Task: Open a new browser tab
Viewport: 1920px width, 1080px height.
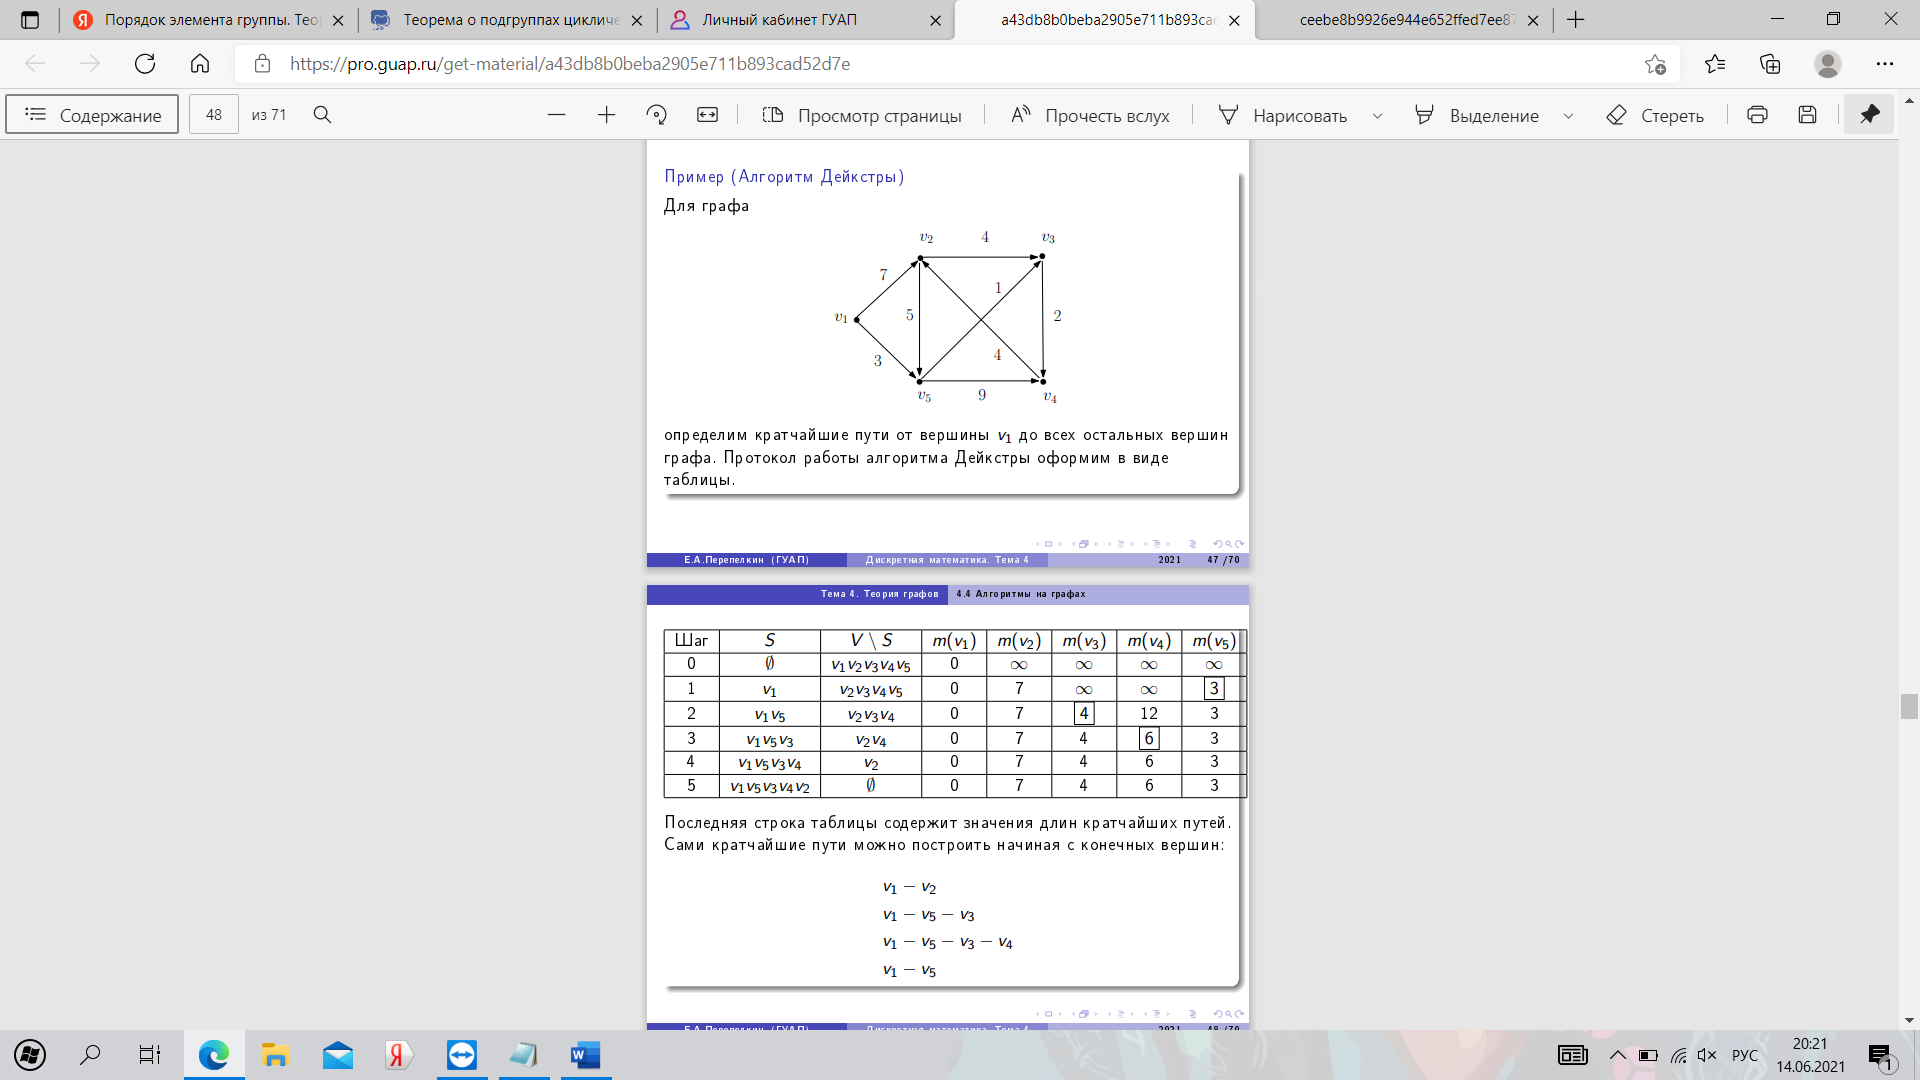Action: click(1576, 20)
